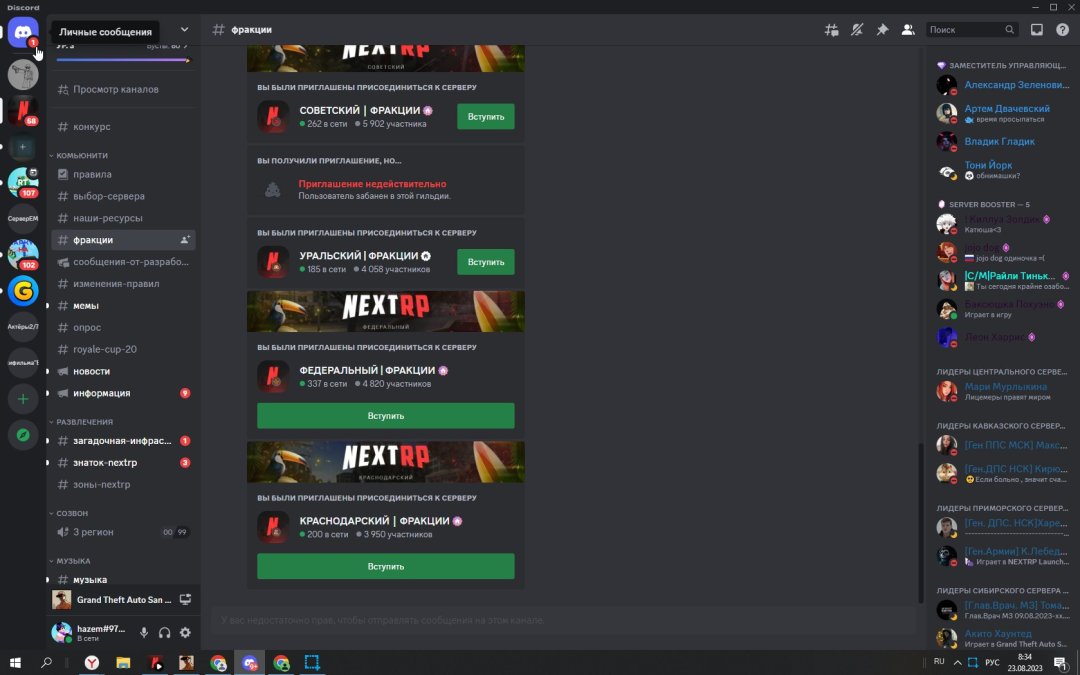1080x675 pixels.
Task: Open the Threads icon in channel header
Action: click(831, 30)
